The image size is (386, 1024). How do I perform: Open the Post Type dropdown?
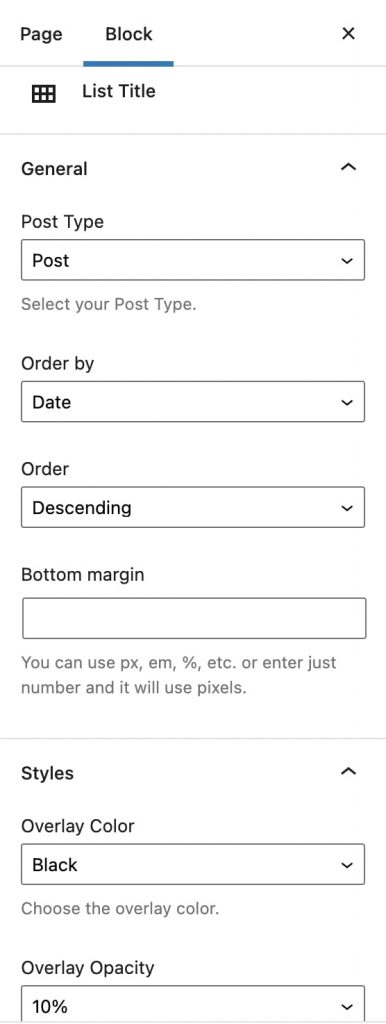[x=193, y=260]
